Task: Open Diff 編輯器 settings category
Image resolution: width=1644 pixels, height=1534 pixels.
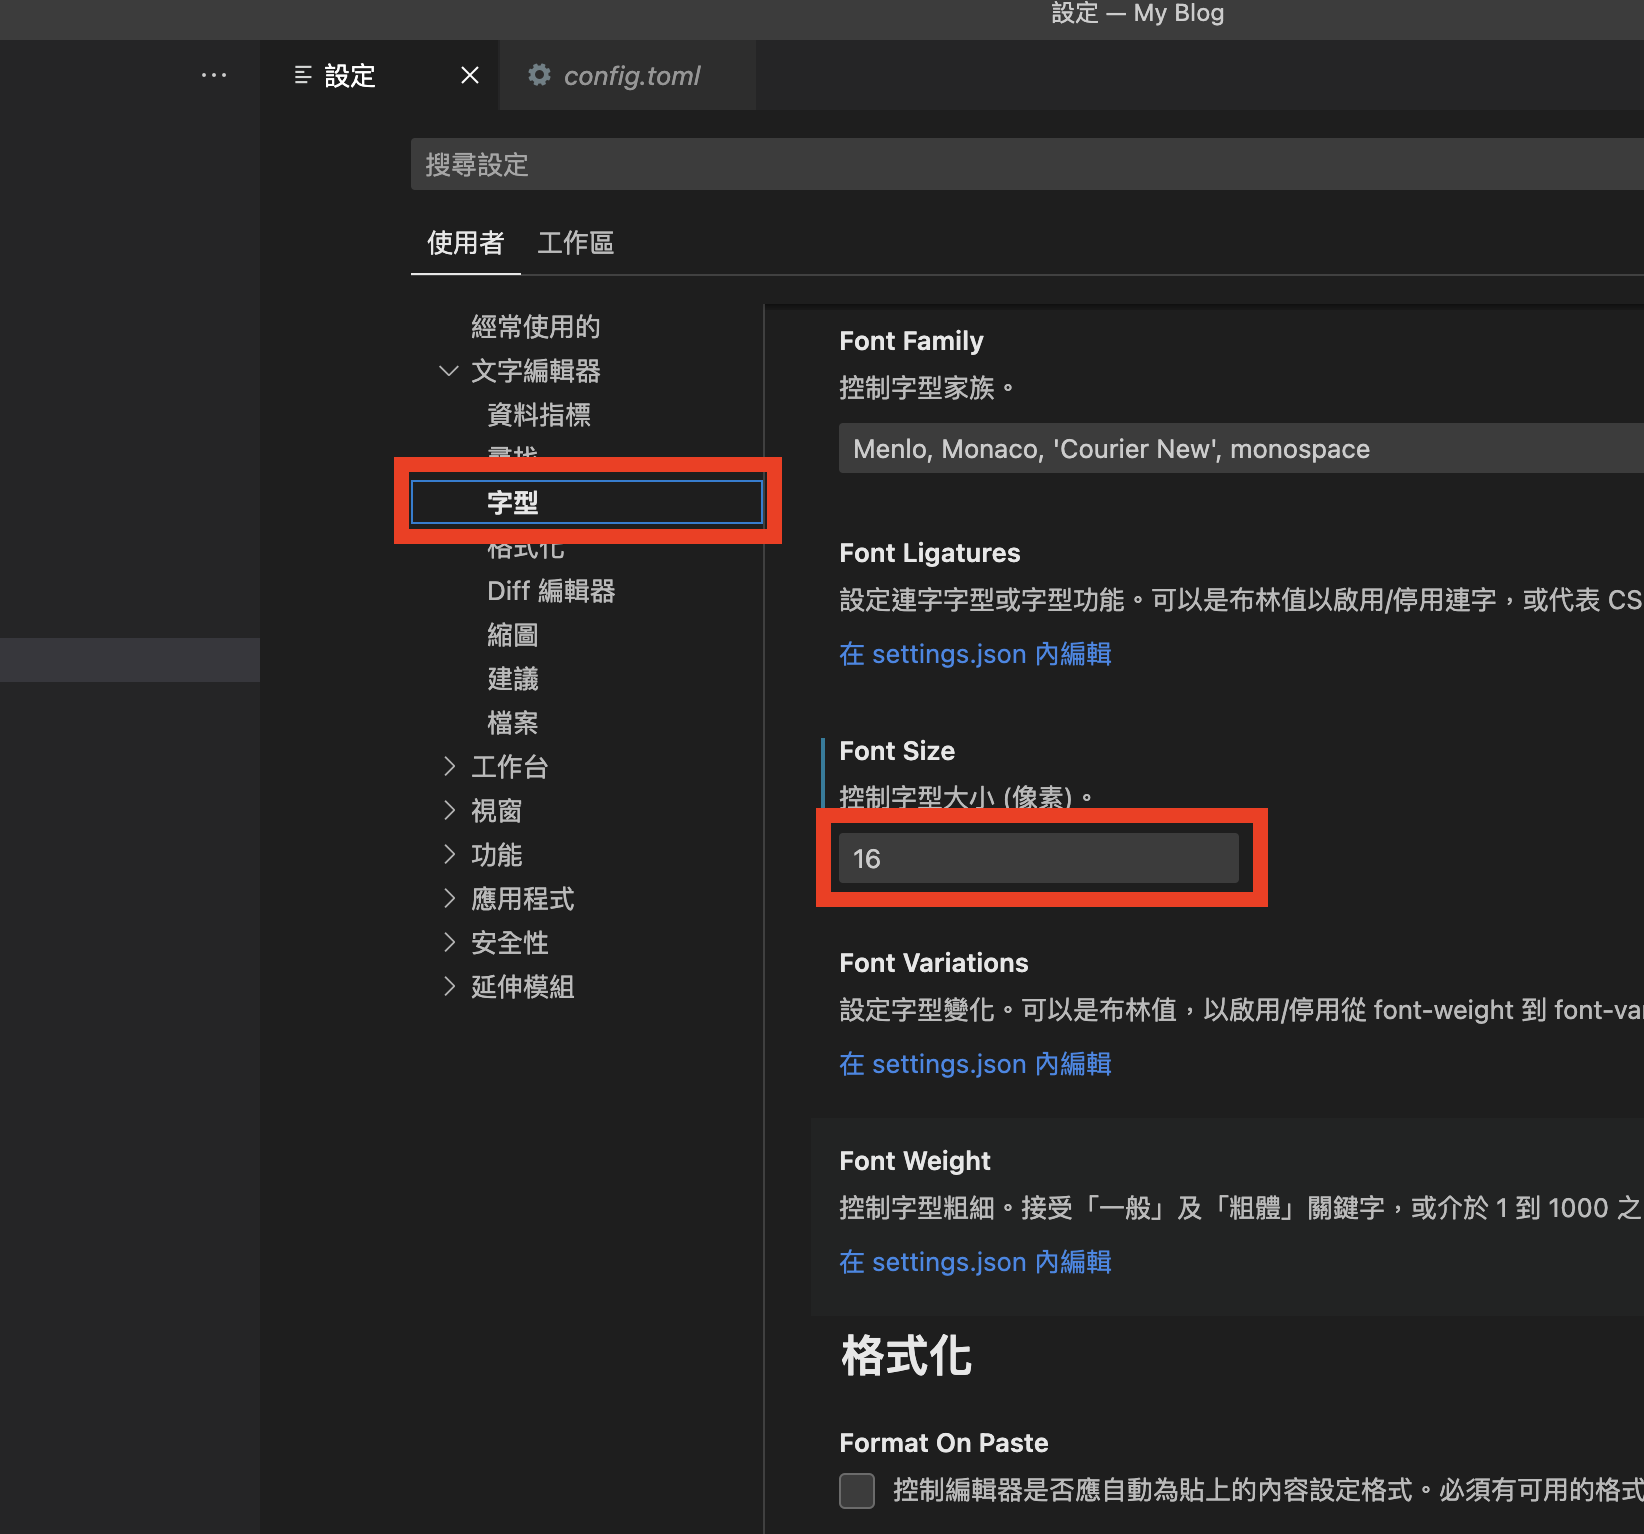Action: click(551, 591)
